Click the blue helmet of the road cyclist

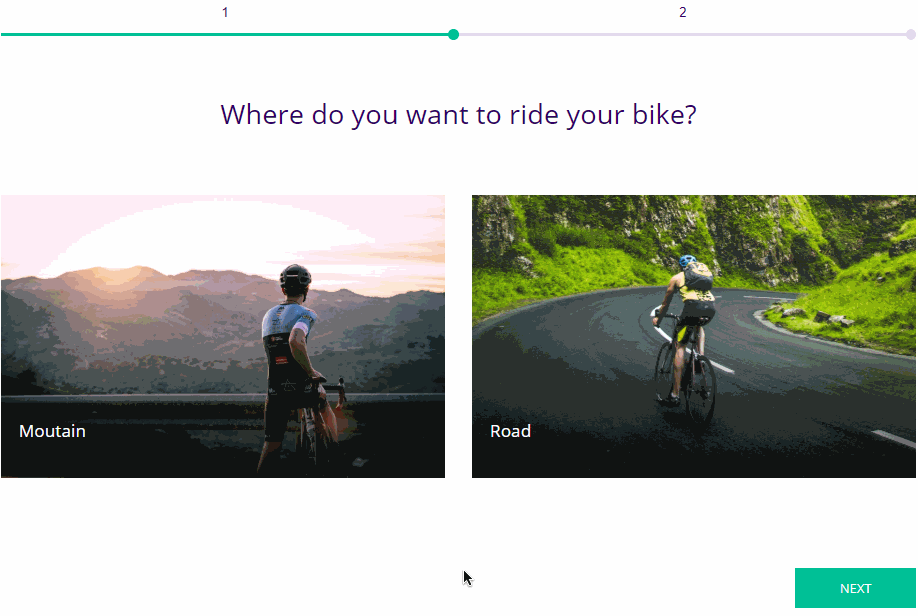[687, 261]
